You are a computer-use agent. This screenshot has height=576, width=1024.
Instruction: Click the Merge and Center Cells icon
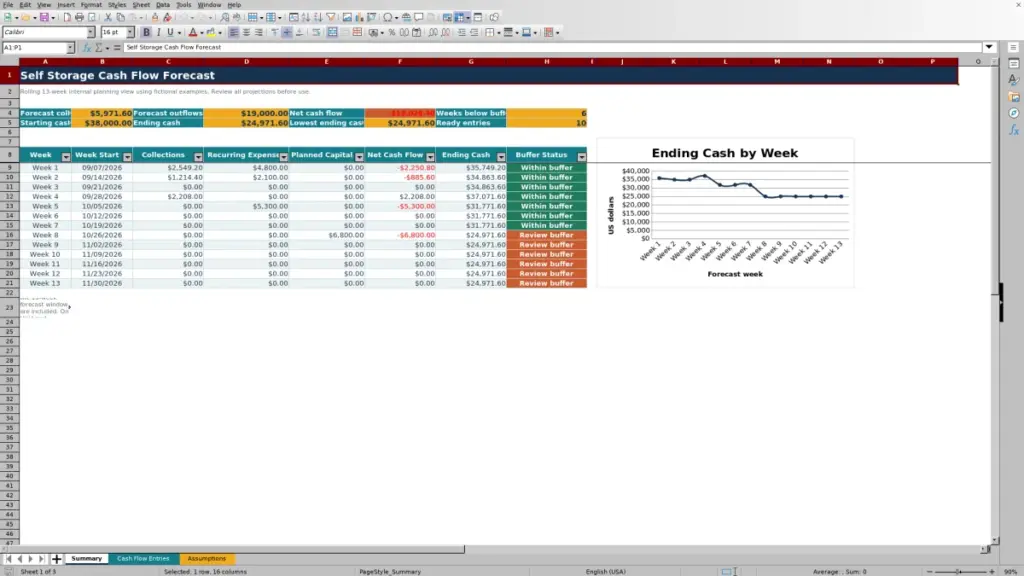(332, 33)
